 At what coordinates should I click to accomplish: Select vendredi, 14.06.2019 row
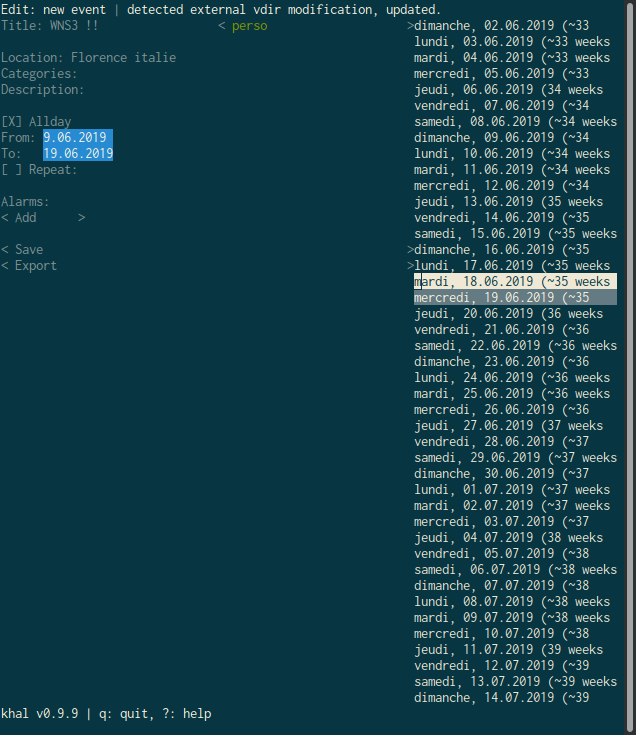point(515,218)
